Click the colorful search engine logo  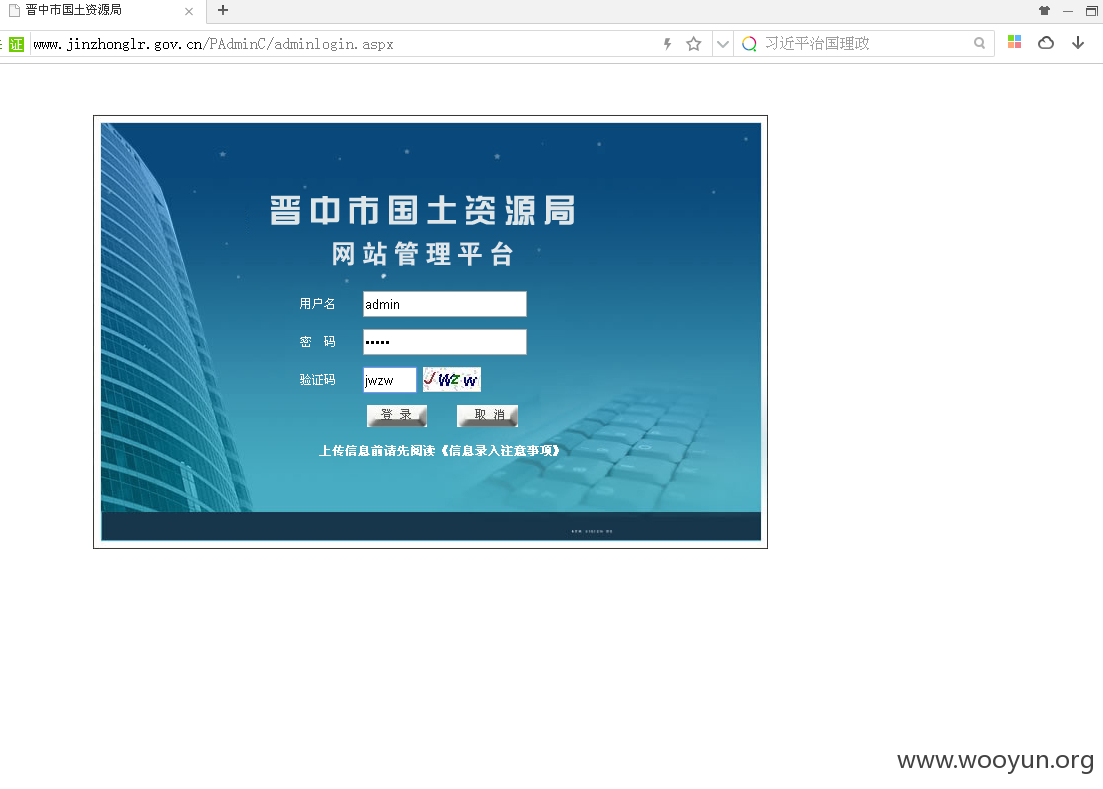click(x=749, y=44)
